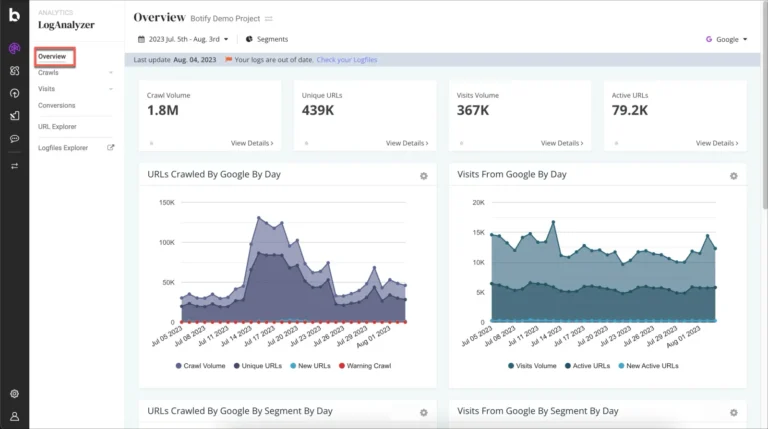Click the 367K Visits Volume value
768x429 pixels.
coord(473,111)
